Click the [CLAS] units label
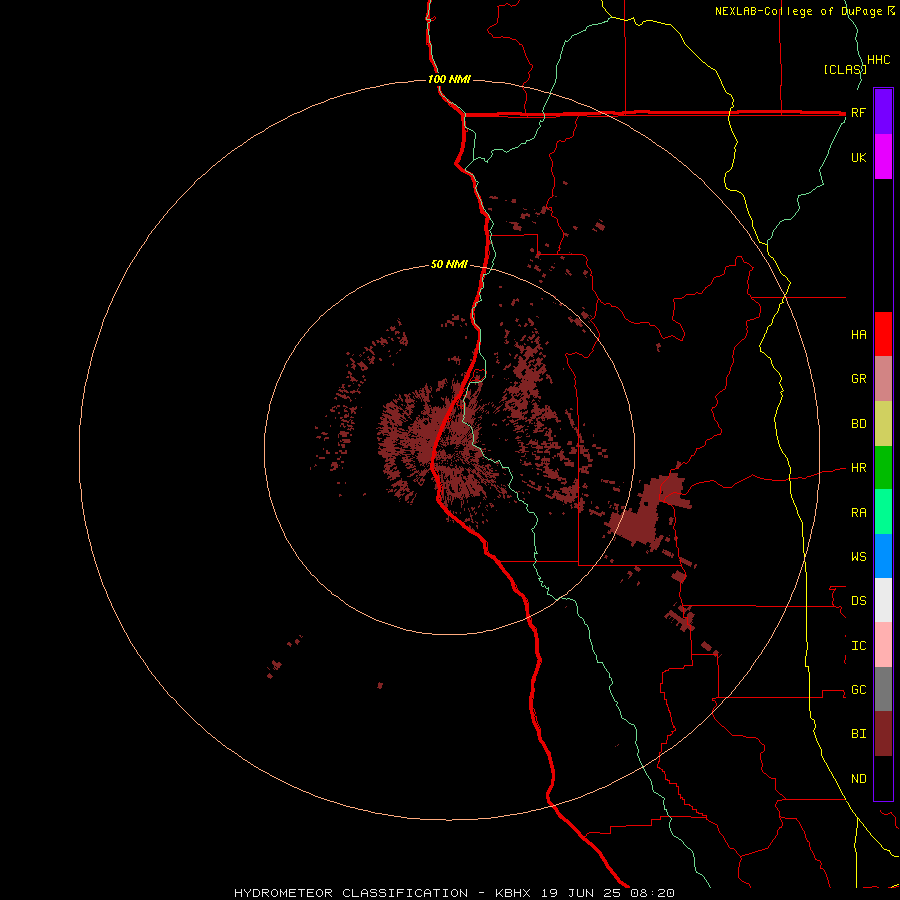Screen dimensions: 900x900 845,69
